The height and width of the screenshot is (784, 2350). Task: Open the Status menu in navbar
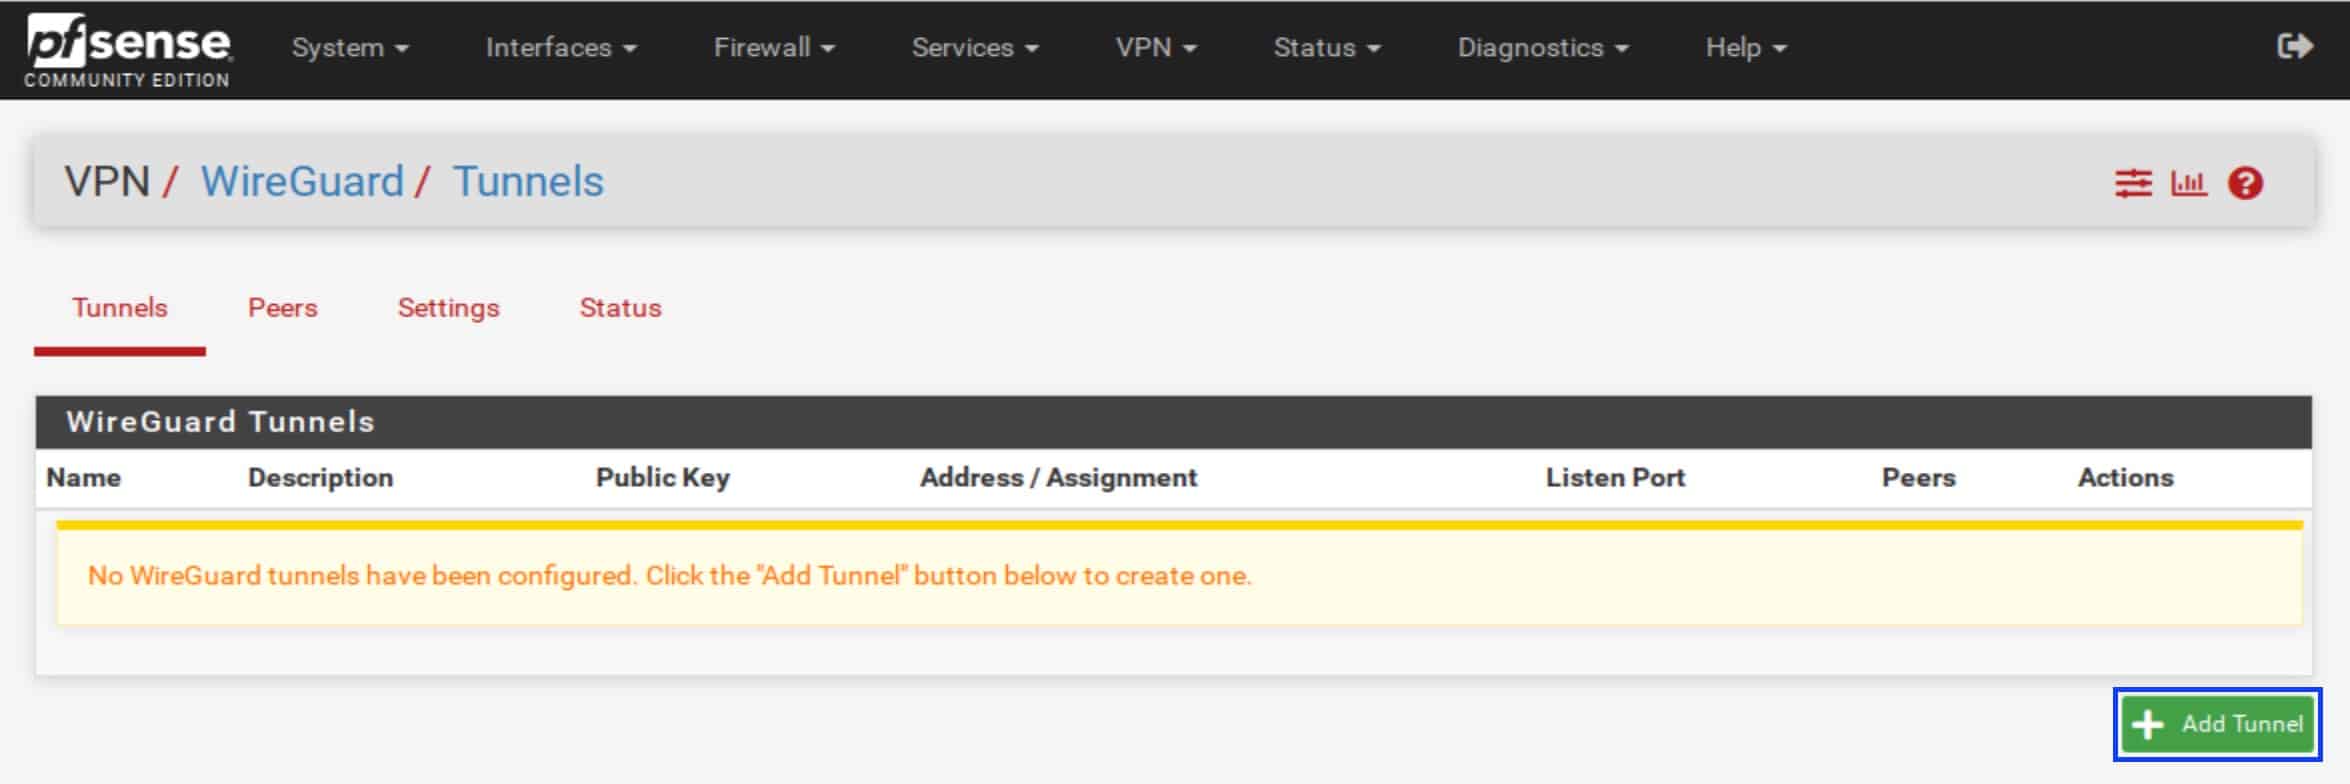tap(1327, 47)
